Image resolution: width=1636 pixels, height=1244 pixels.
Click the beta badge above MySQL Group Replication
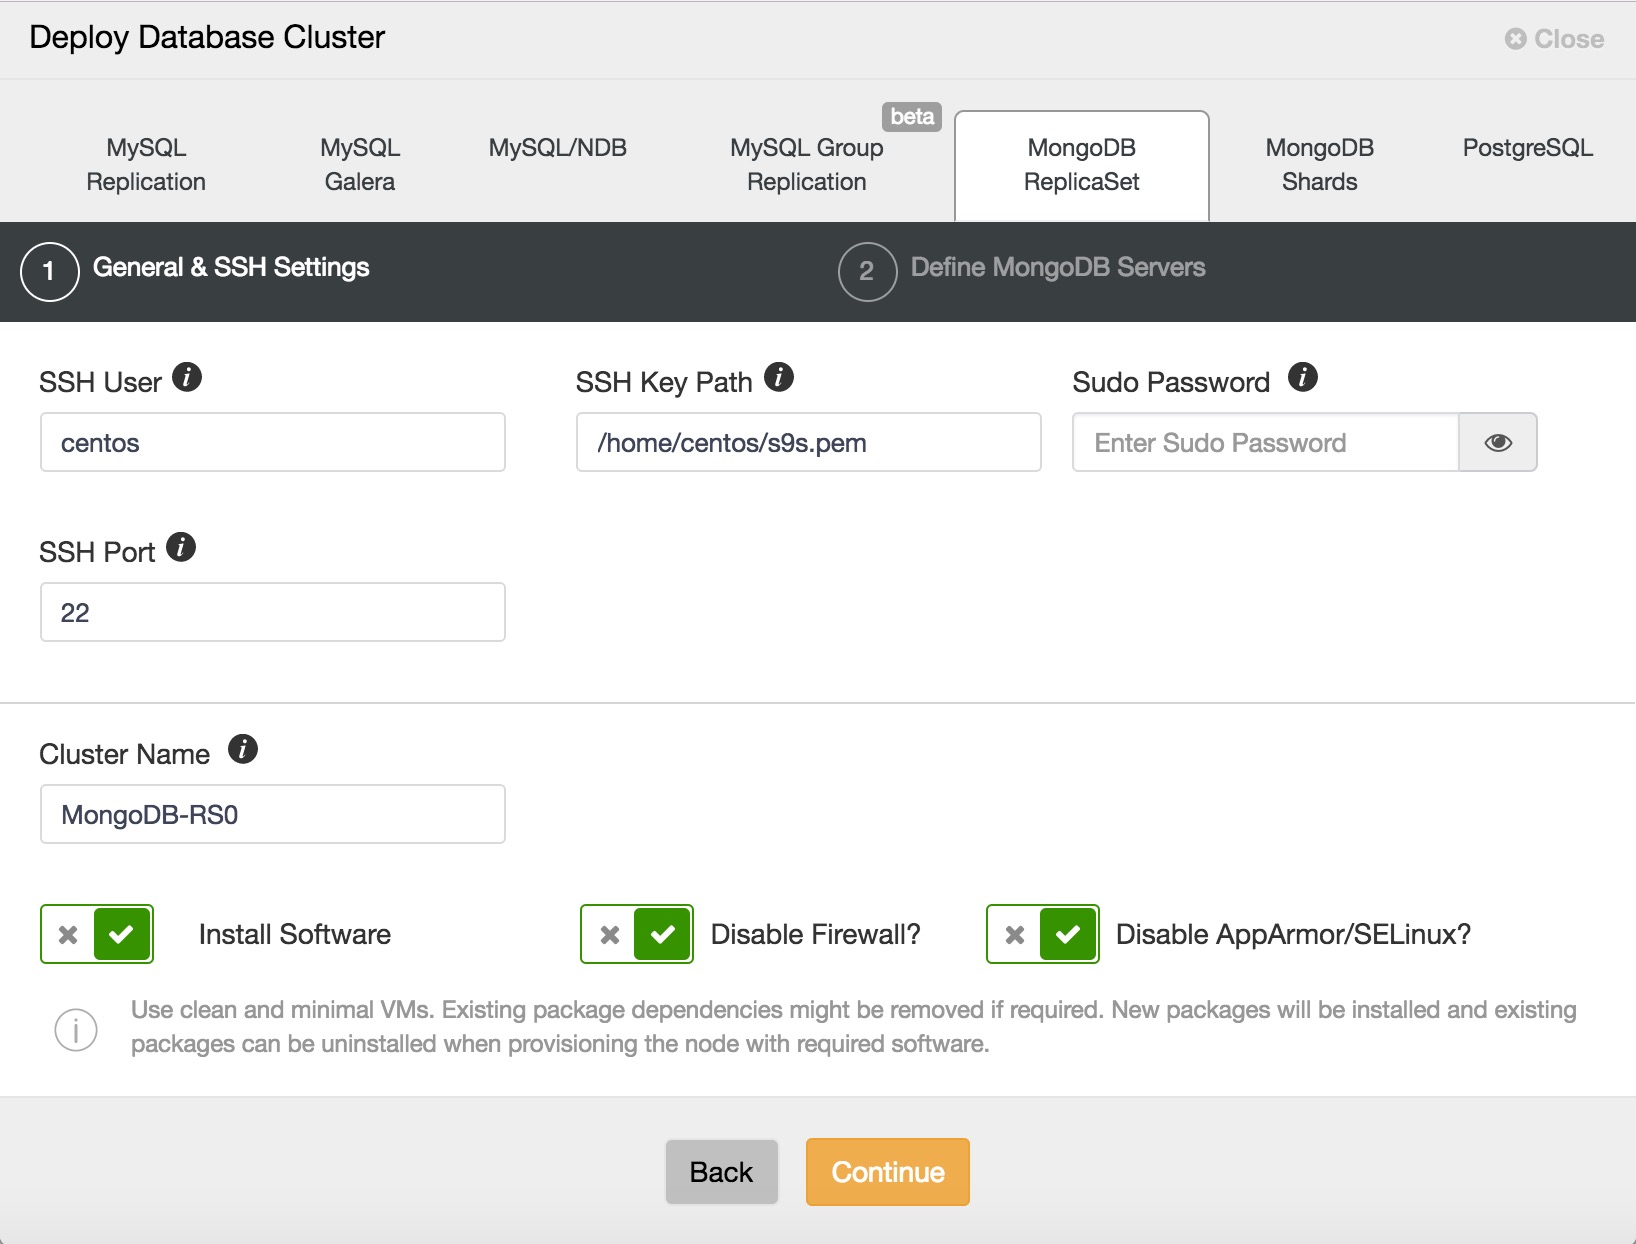pyautogui.click(x=912, y=117)
